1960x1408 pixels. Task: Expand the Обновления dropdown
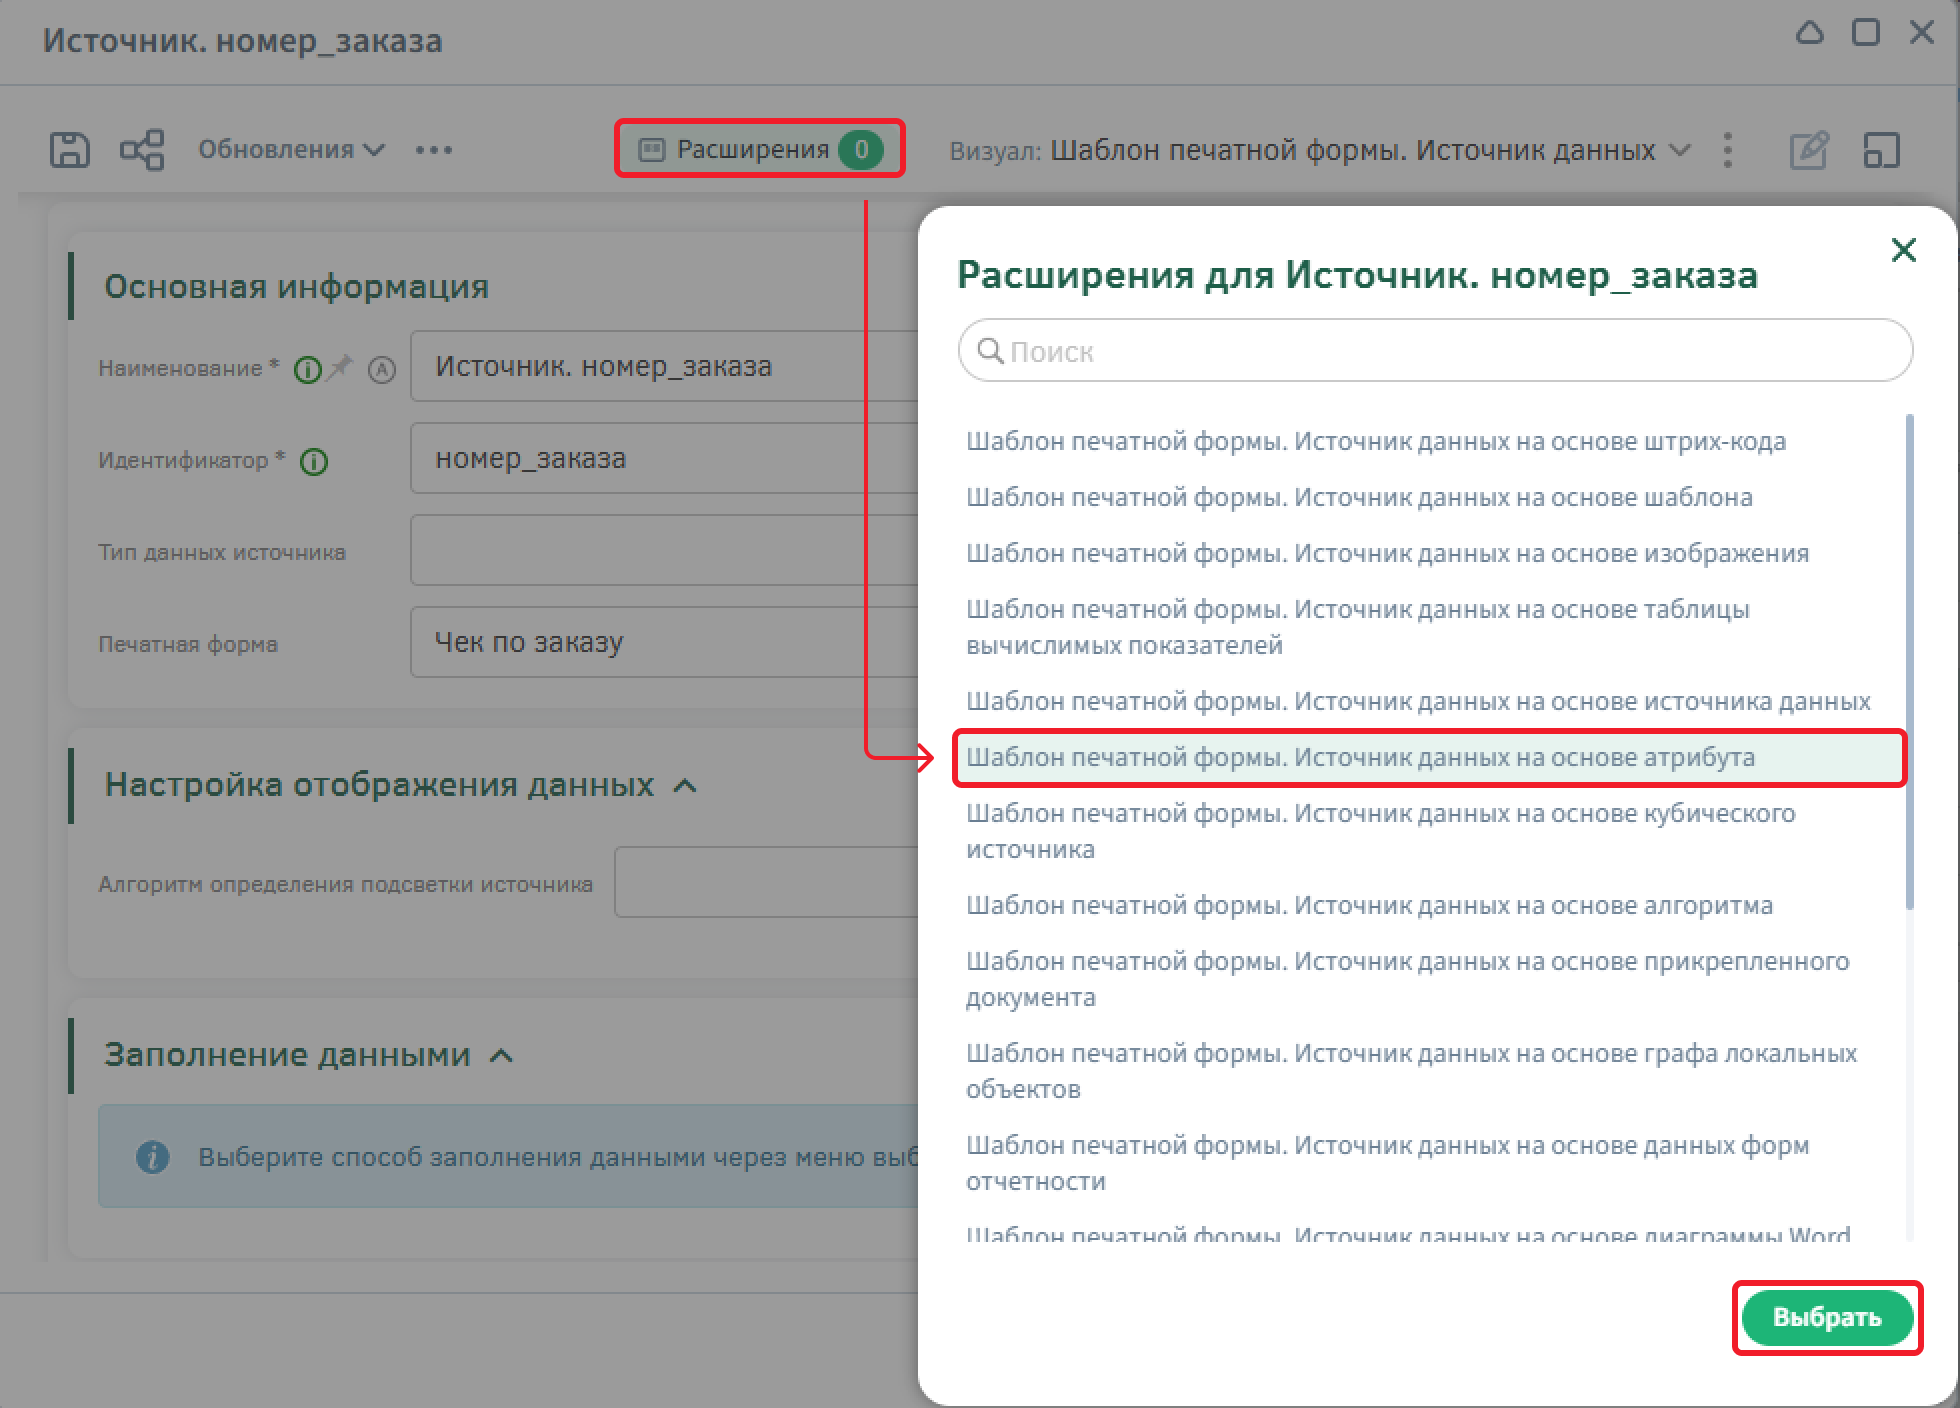[x=291, y=150]
